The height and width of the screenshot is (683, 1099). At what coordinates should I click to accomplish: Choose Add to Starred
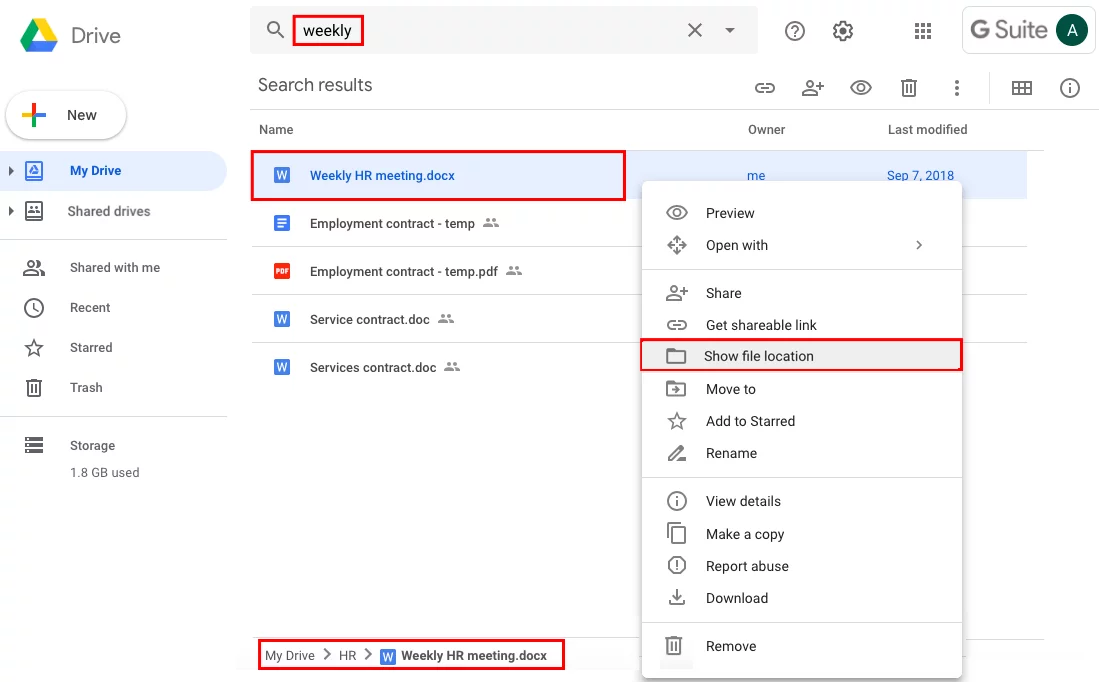point(802,421)
